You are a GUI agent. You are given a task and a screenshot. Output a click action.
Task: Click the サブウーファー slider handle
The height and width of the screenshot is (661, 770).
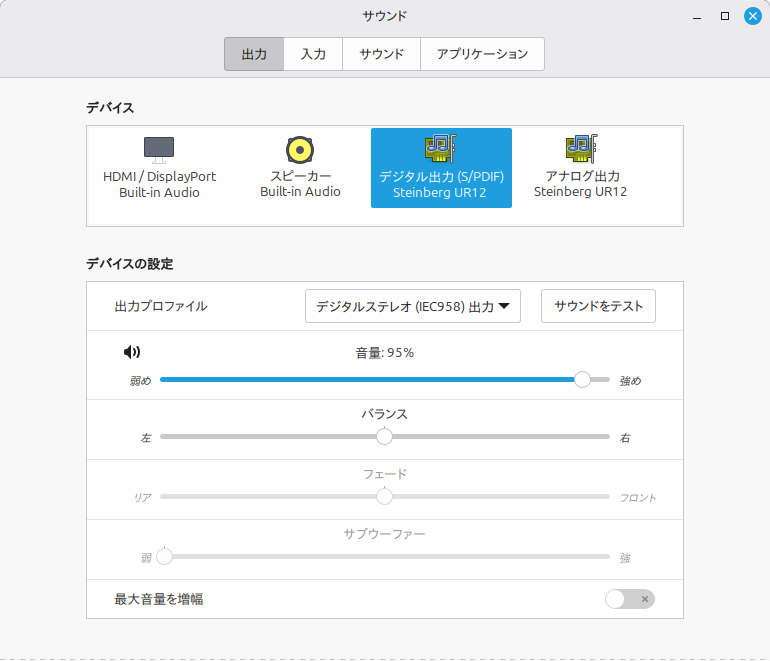[164, 556]
